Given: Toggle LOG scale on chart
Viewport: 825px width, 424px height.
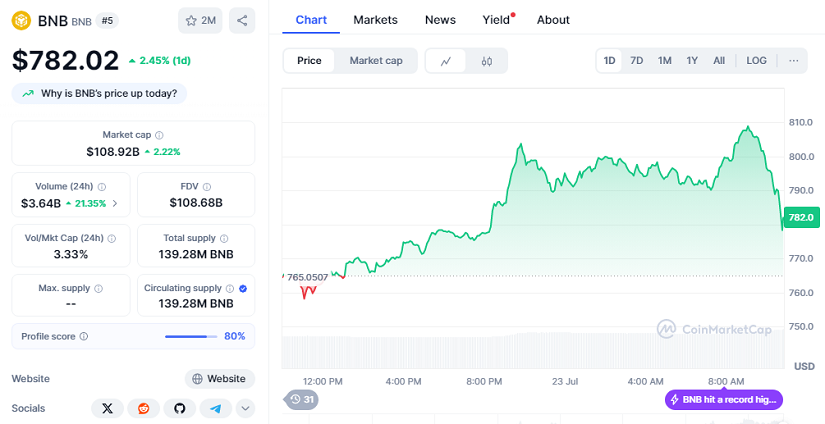Looking at the screenshot, I should tap(756, 61).
